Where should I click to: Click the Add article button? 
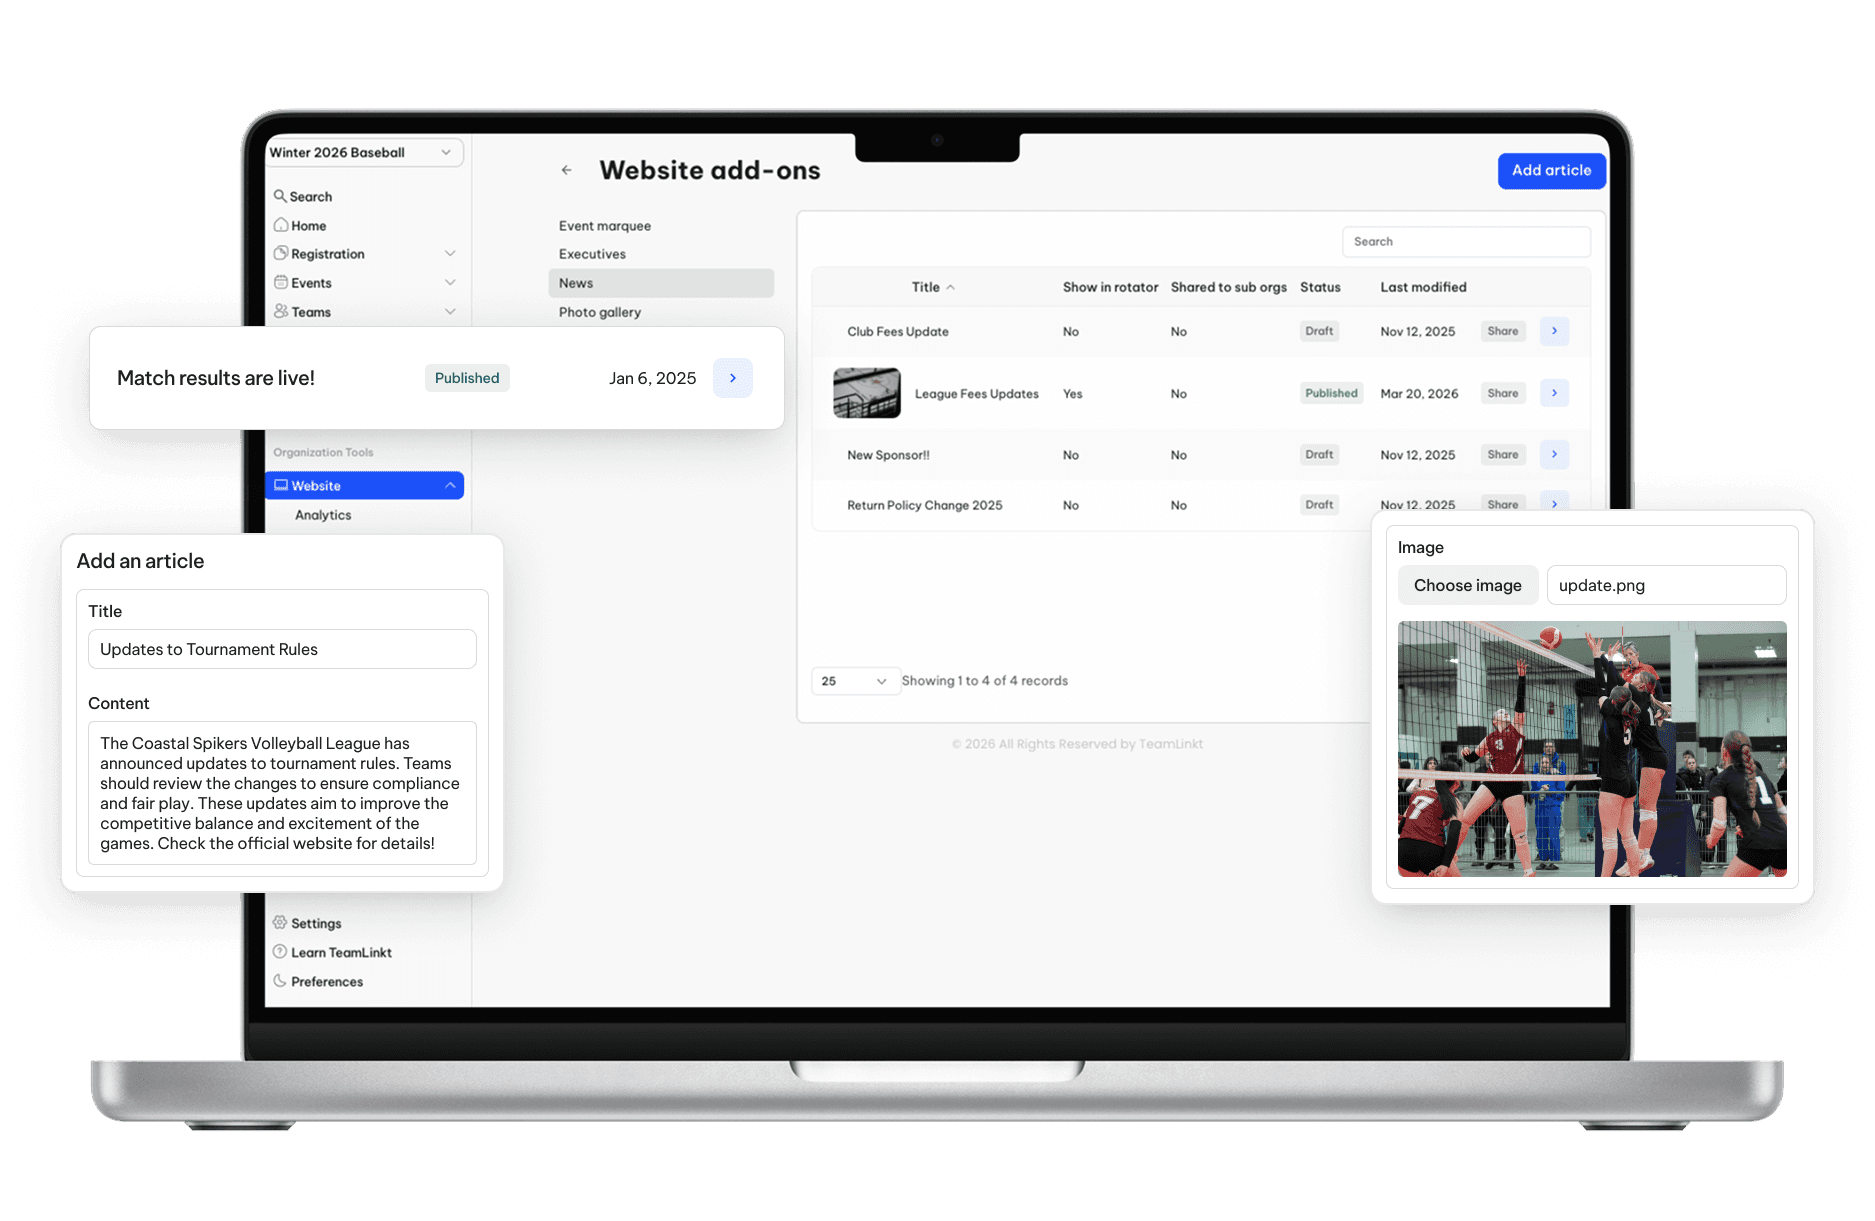click(x=1551, y=170)
